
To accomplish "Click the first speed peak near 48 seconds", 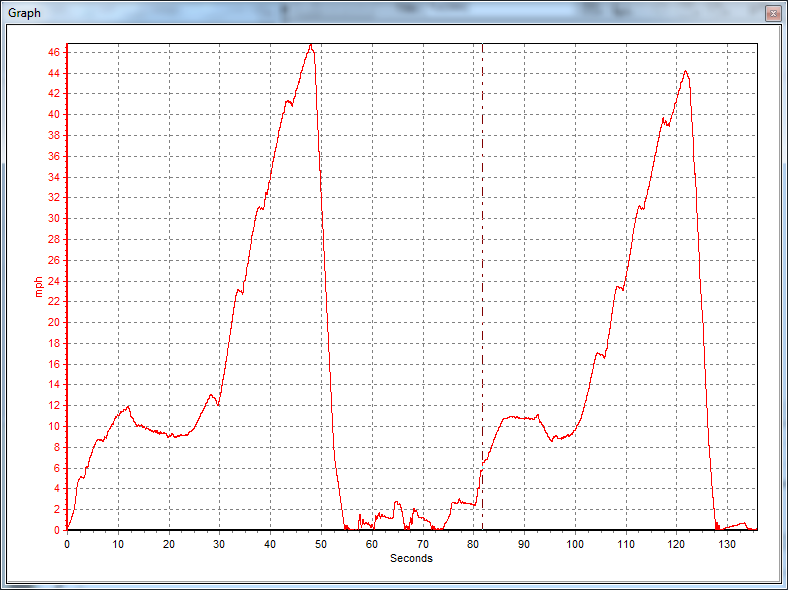I will 311,46.
